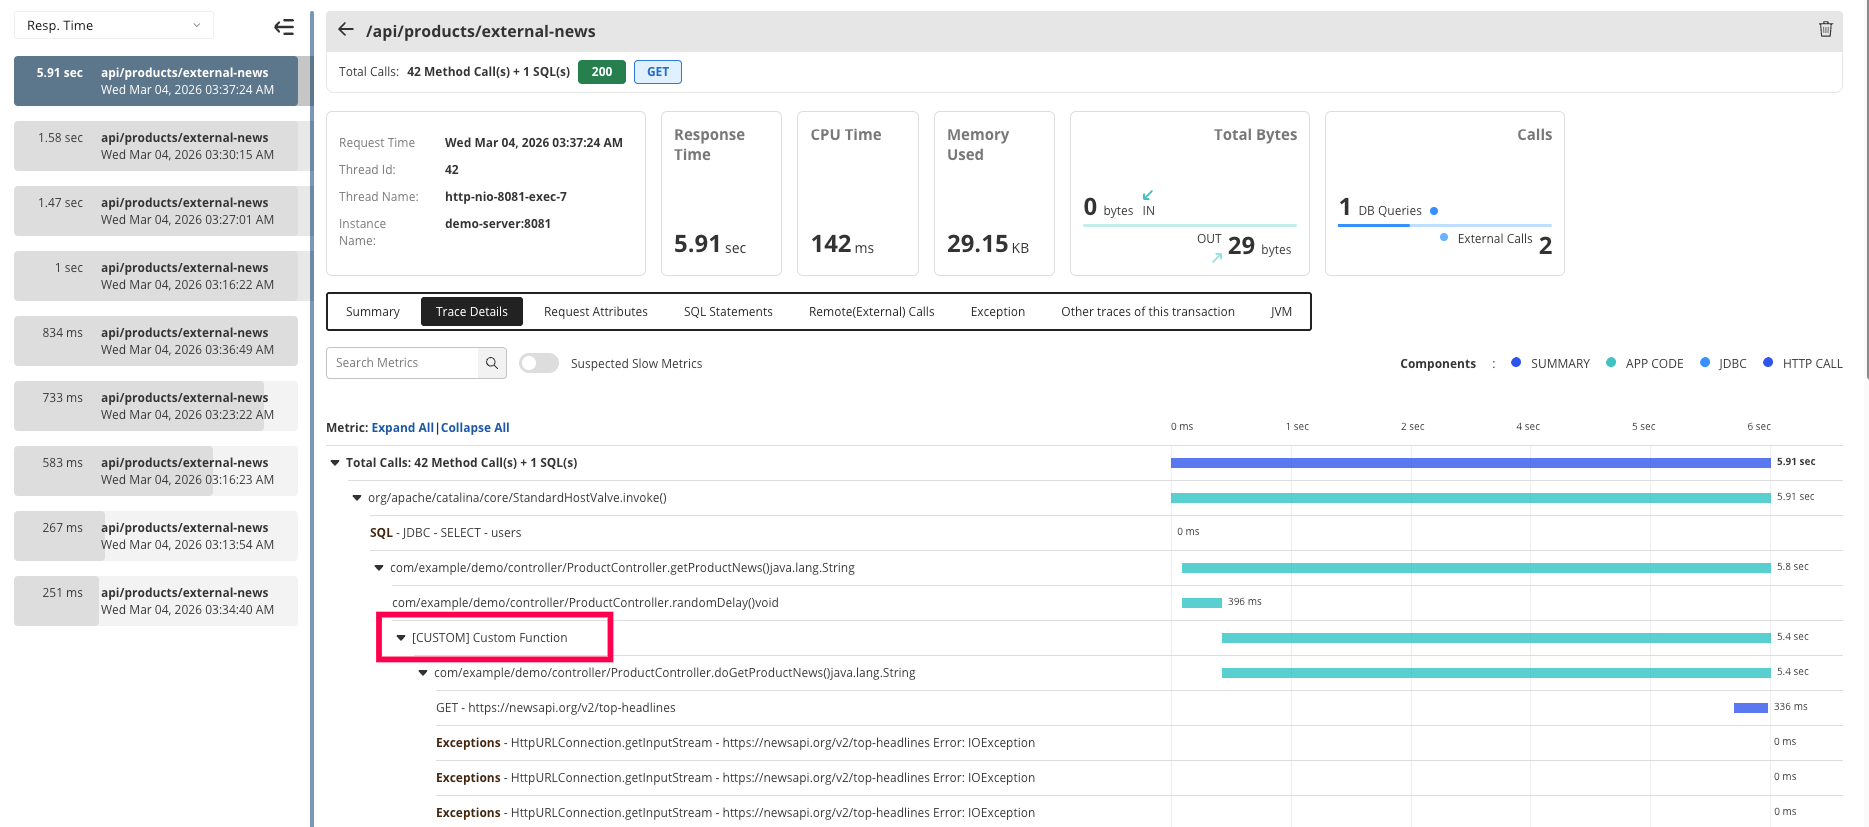
Task: Open the Remote(External) Calls tab
Action: point(871,312)
